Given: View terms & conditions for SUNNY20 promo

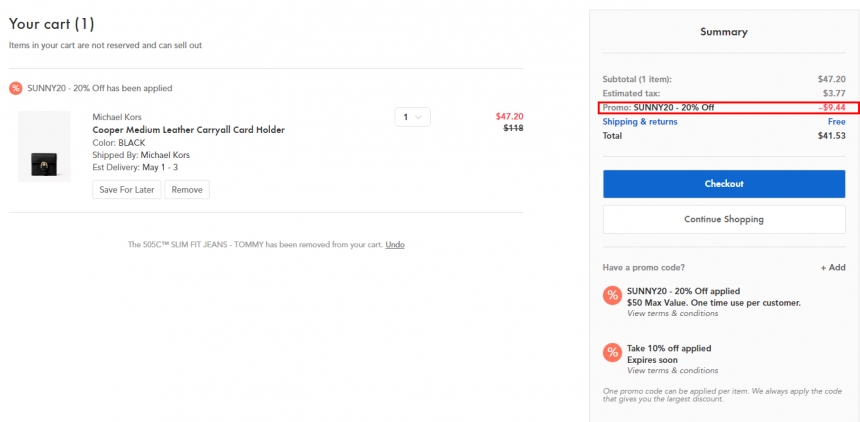Looking at the screenshot, I should click(x=672, y=313).
